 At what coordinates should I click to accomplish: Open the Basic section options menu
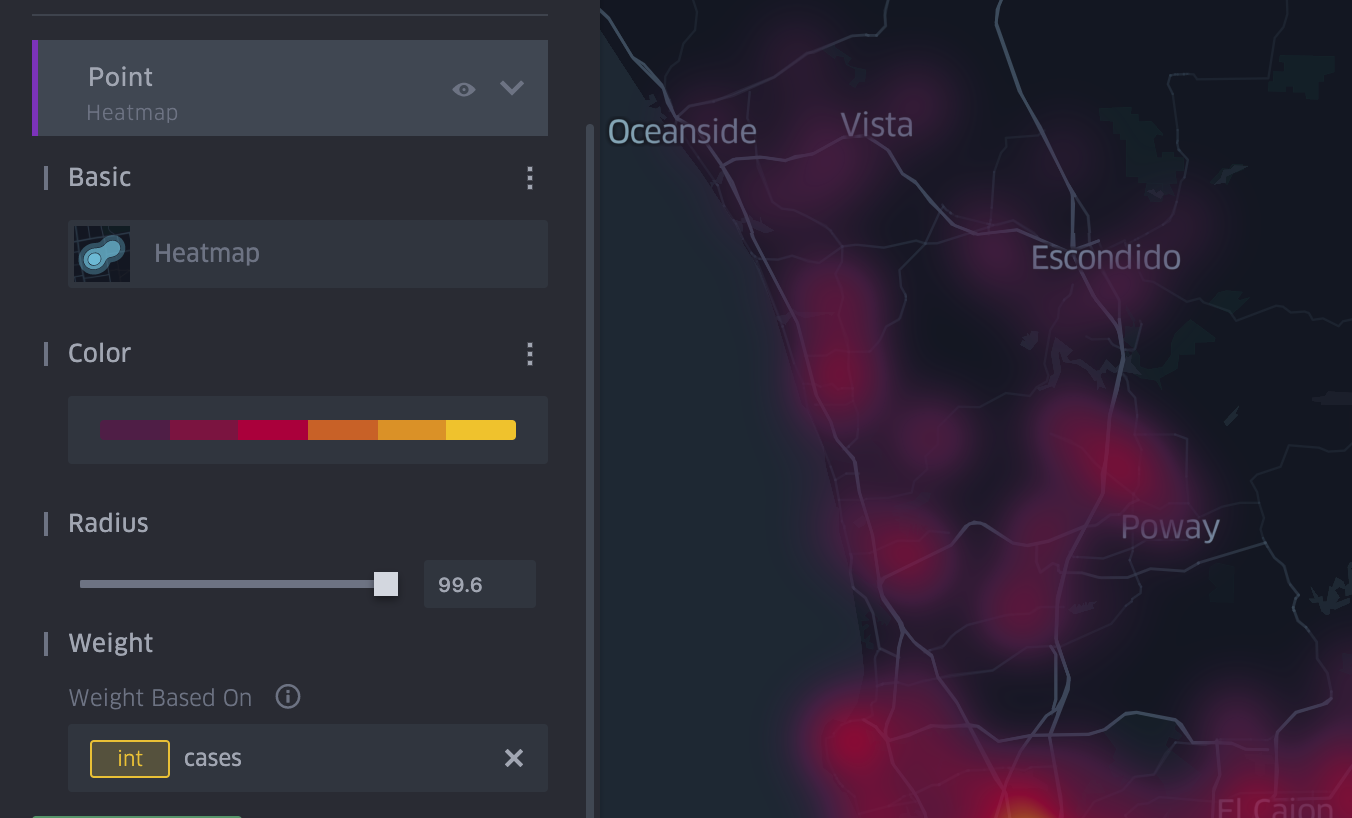(529, 178)
